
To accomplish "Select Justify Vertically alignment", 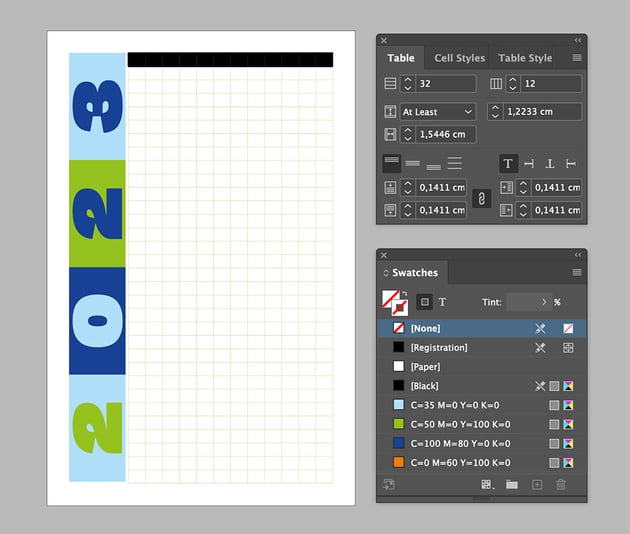I will (x=454, y=163).
